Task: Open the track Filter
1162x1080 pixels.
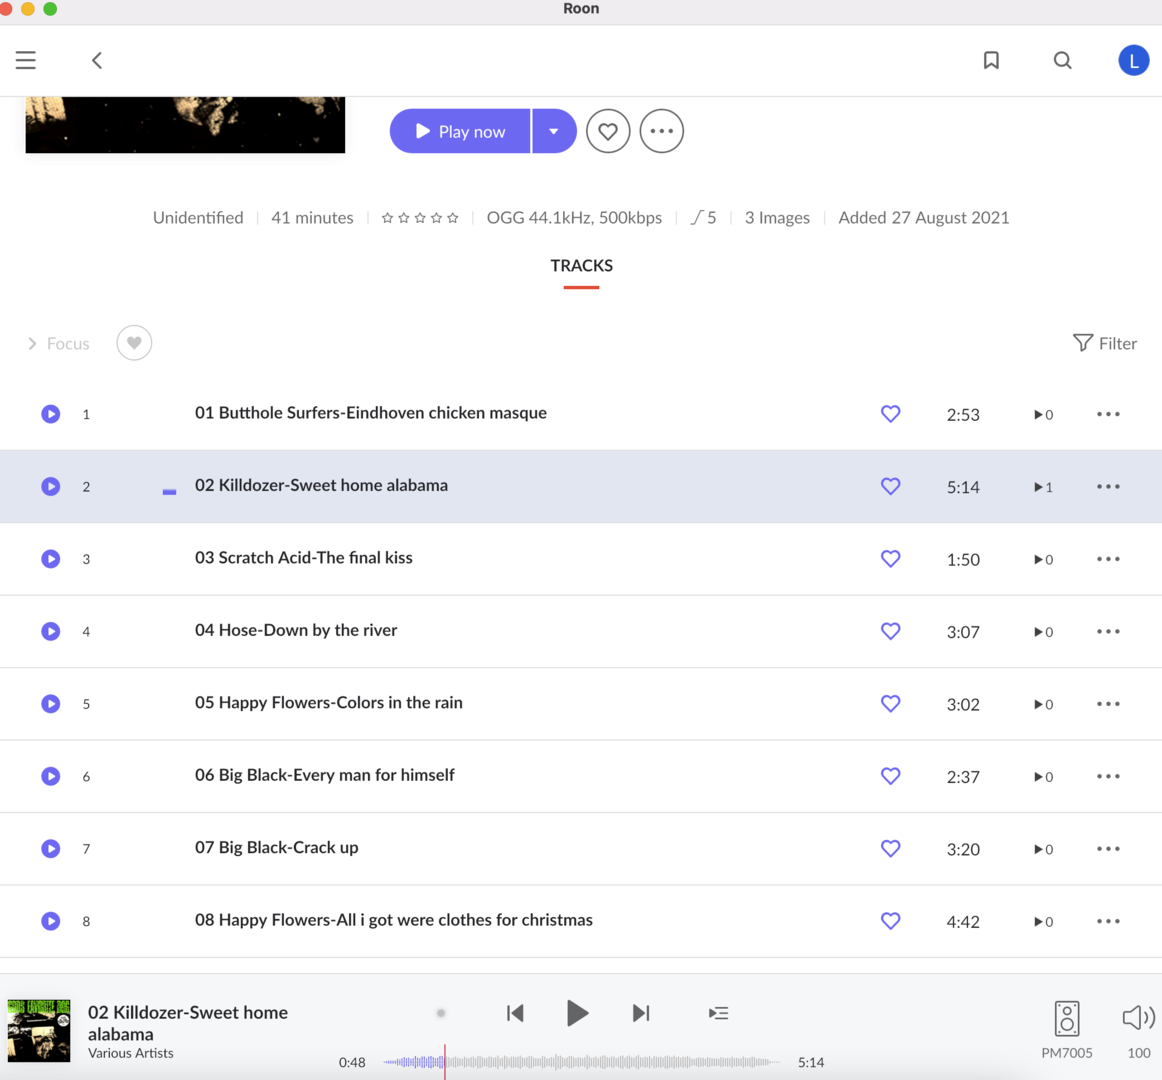Action: (1104, 343)
